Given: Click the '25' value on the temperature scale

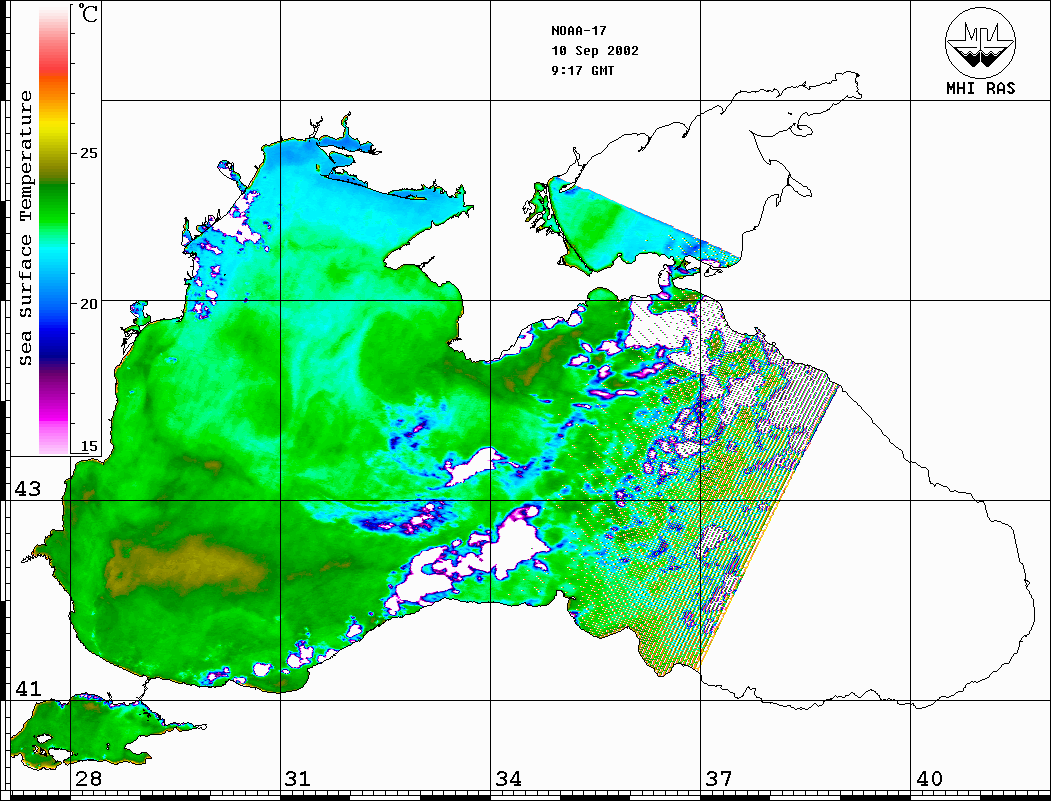Looking at the screenshot, I should pos(88,153).
